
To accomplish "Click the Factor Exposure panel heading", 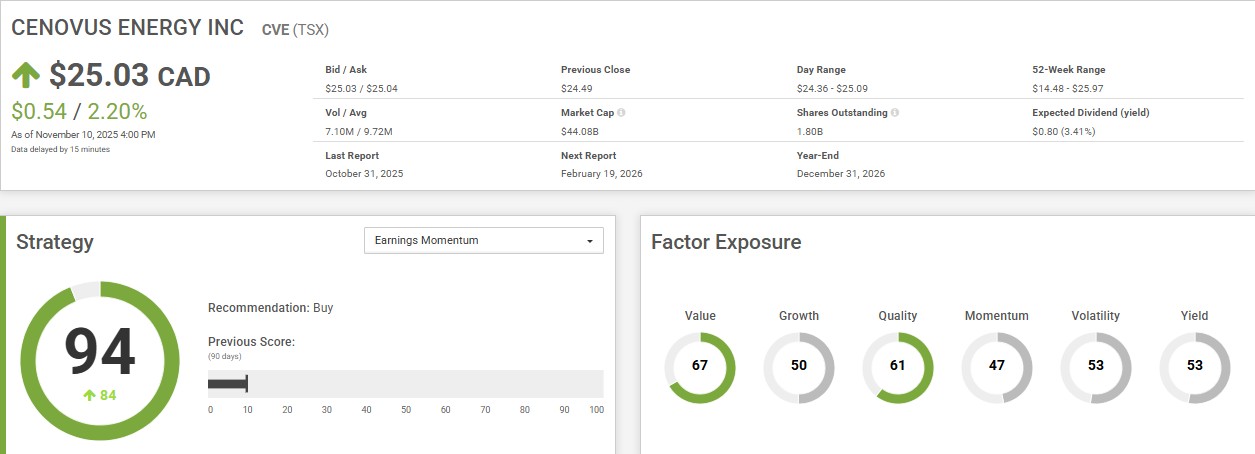I will point(725,242).
